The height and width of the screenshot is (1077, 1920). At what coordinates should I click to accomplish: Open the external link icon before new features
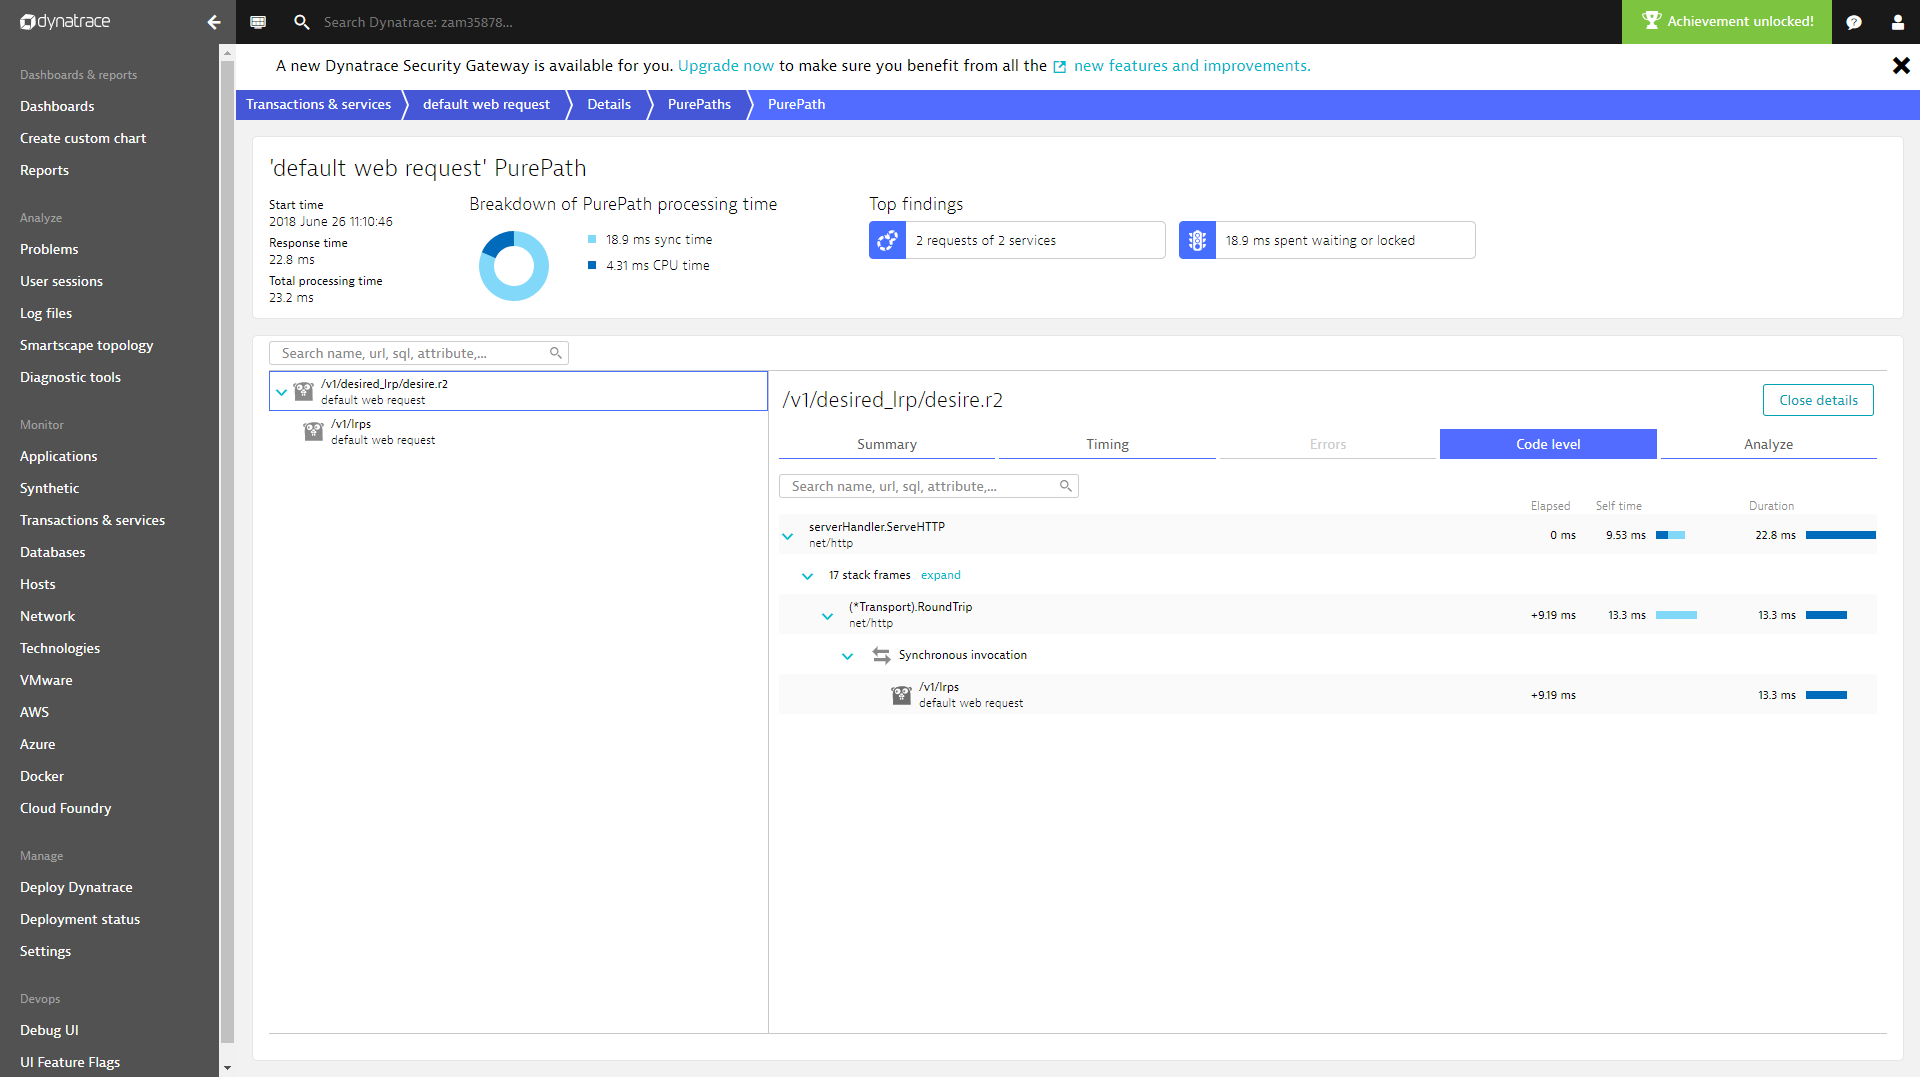click(1059, 67)
